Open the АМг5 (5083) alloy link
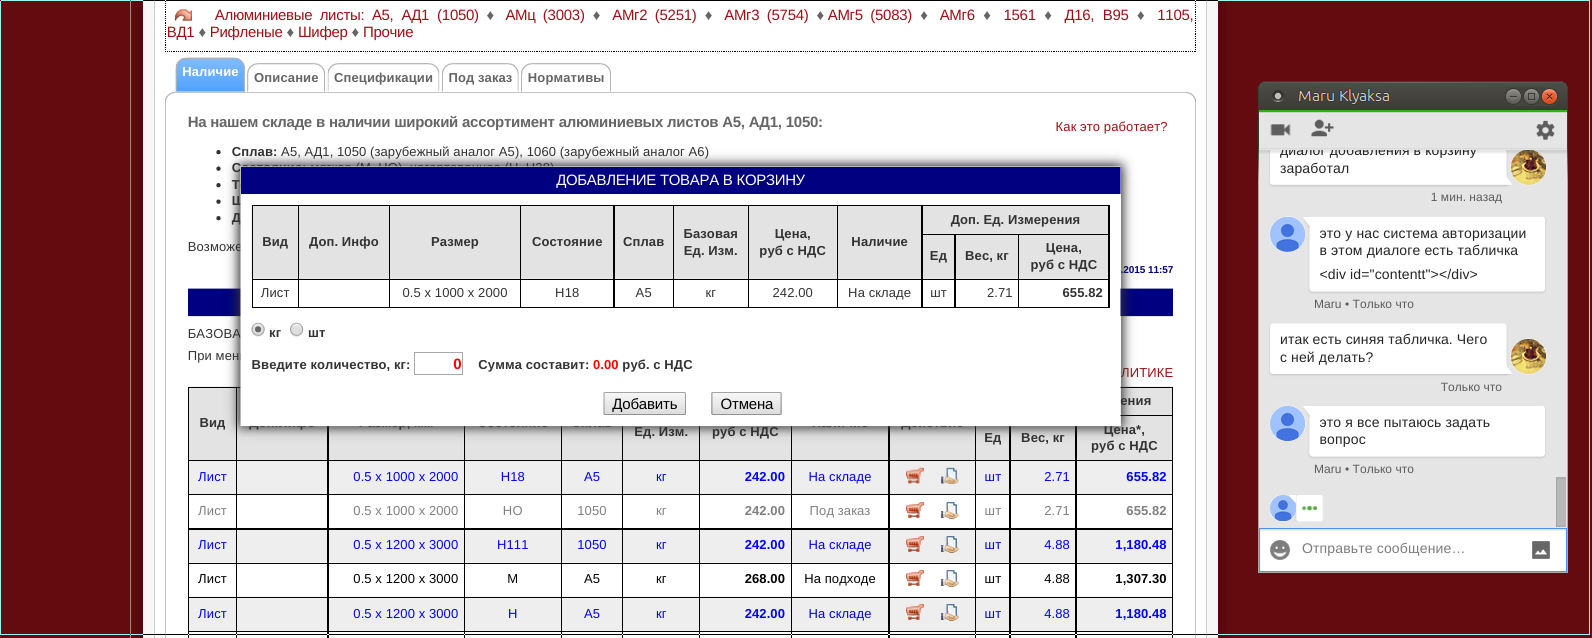Screen dimensions: 1592x638 (870, 15)
